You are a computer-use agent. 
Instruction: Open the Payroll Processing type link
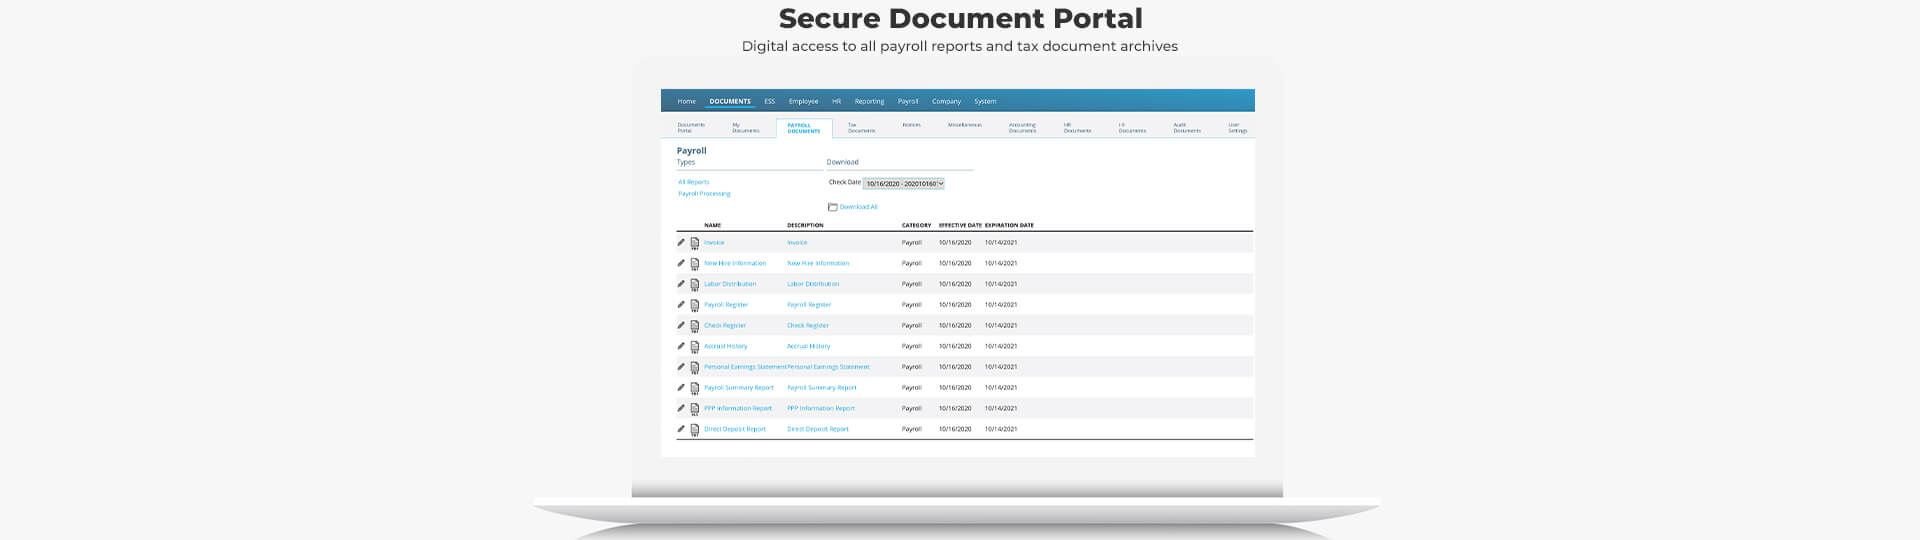pos(704,194)
